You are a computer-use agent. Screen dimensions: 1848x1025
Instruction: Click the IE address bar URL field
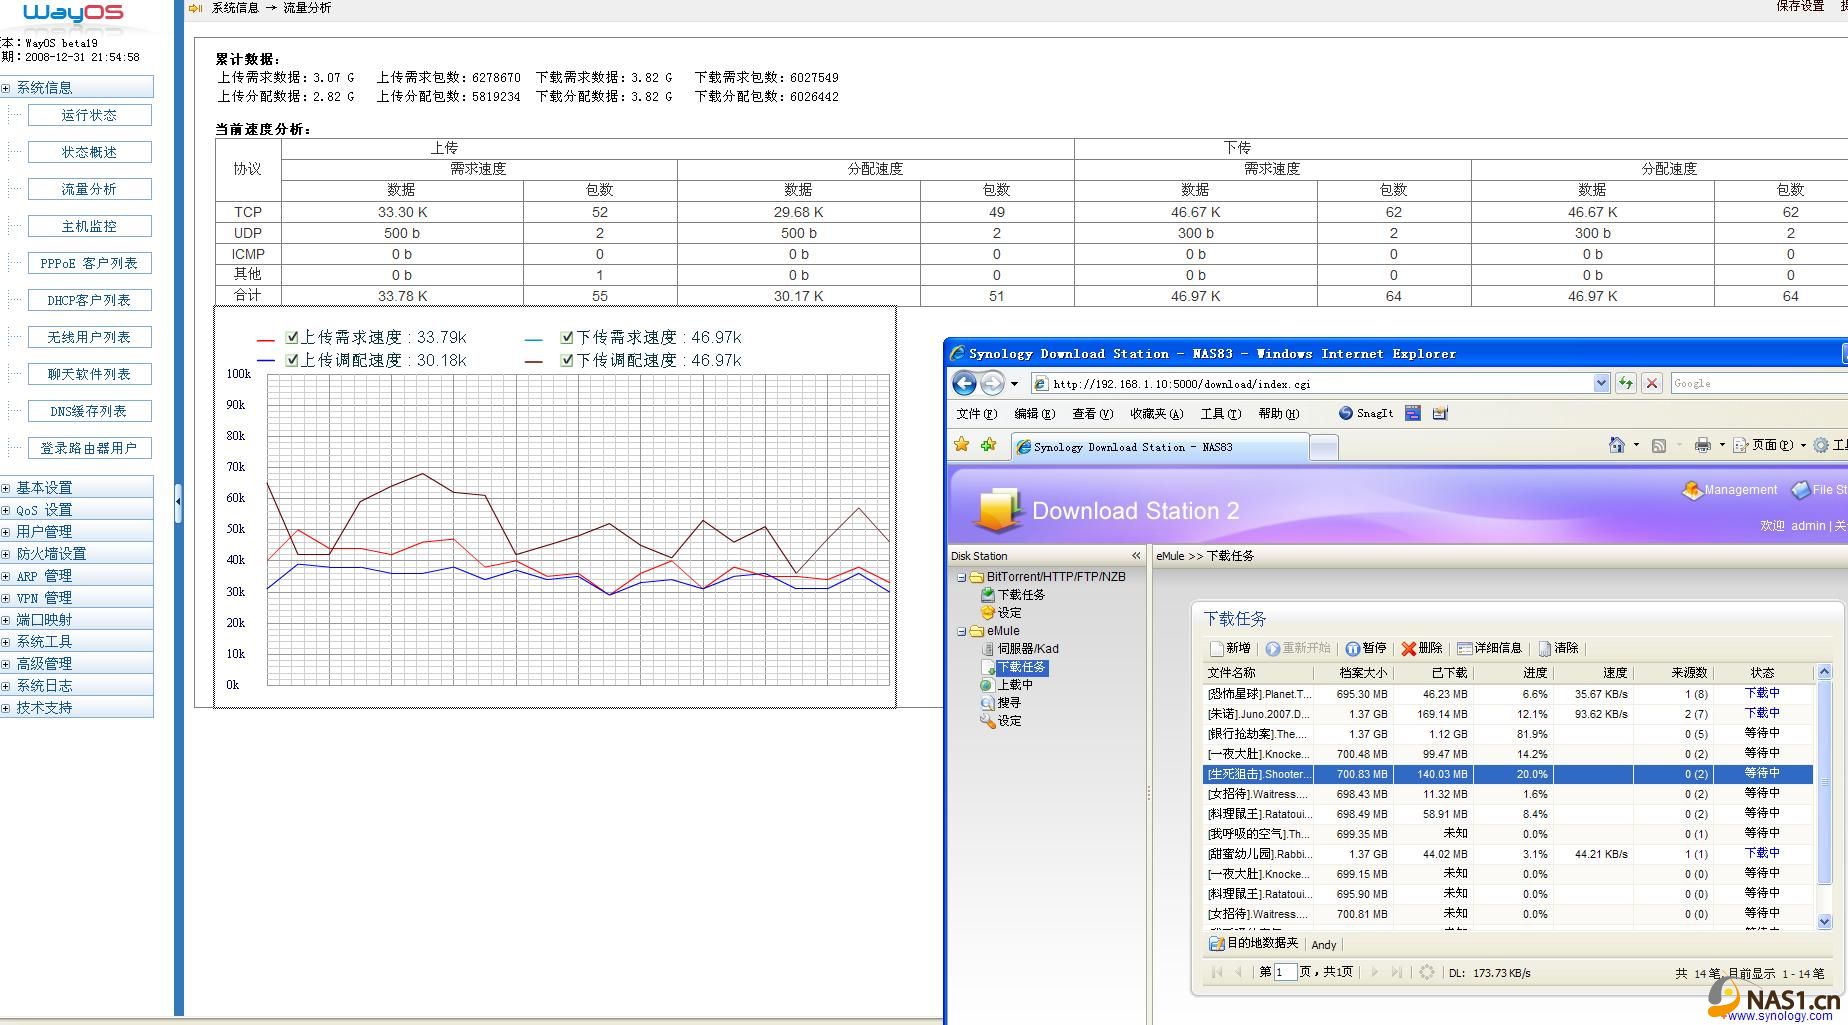pos(1310,384)
